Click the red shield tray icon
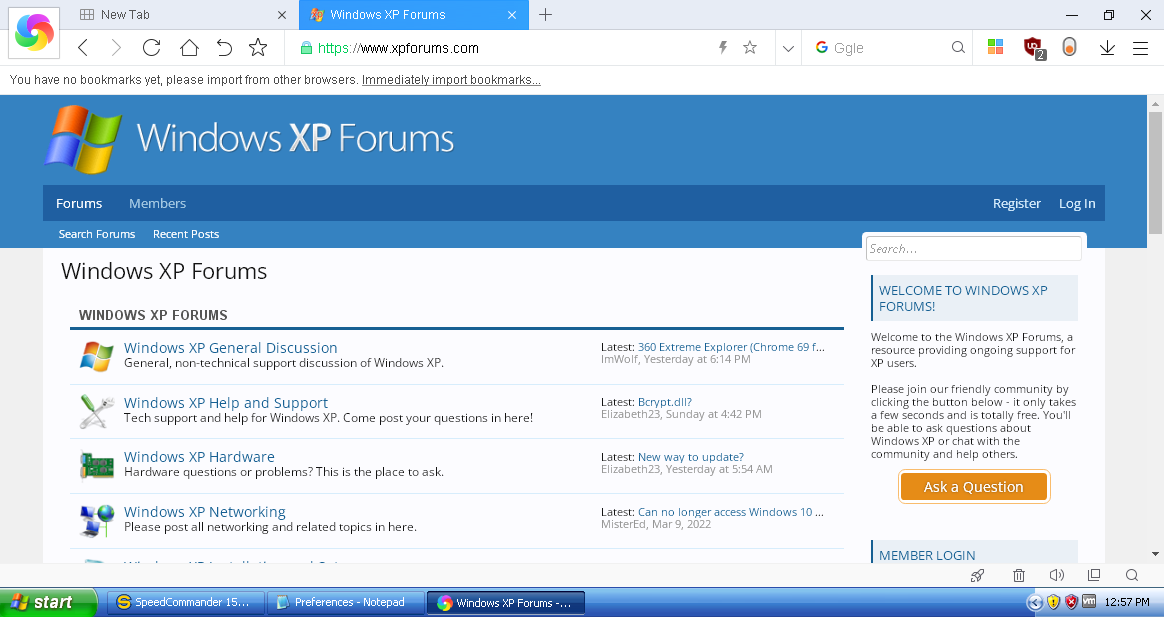Screen dimensions: 1164x617 [1071, 602]
